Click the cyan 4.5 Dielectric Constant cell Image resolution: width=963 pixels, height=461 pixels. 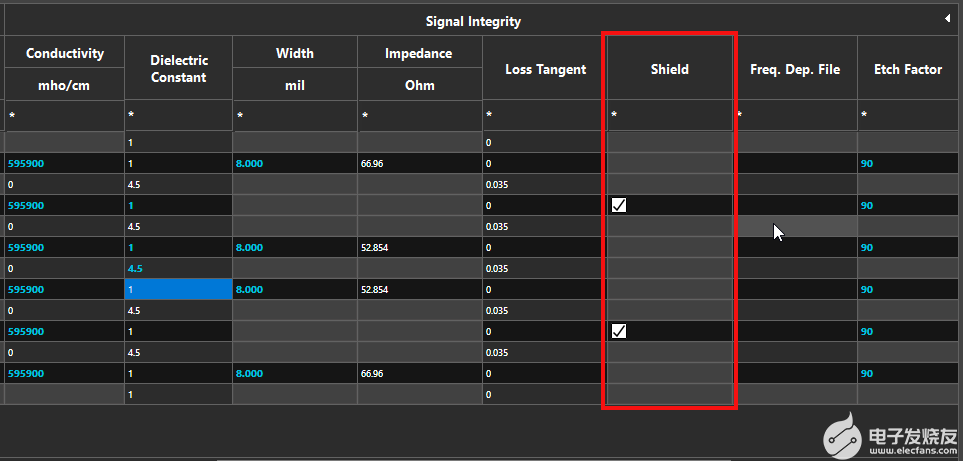coord(179,268)
